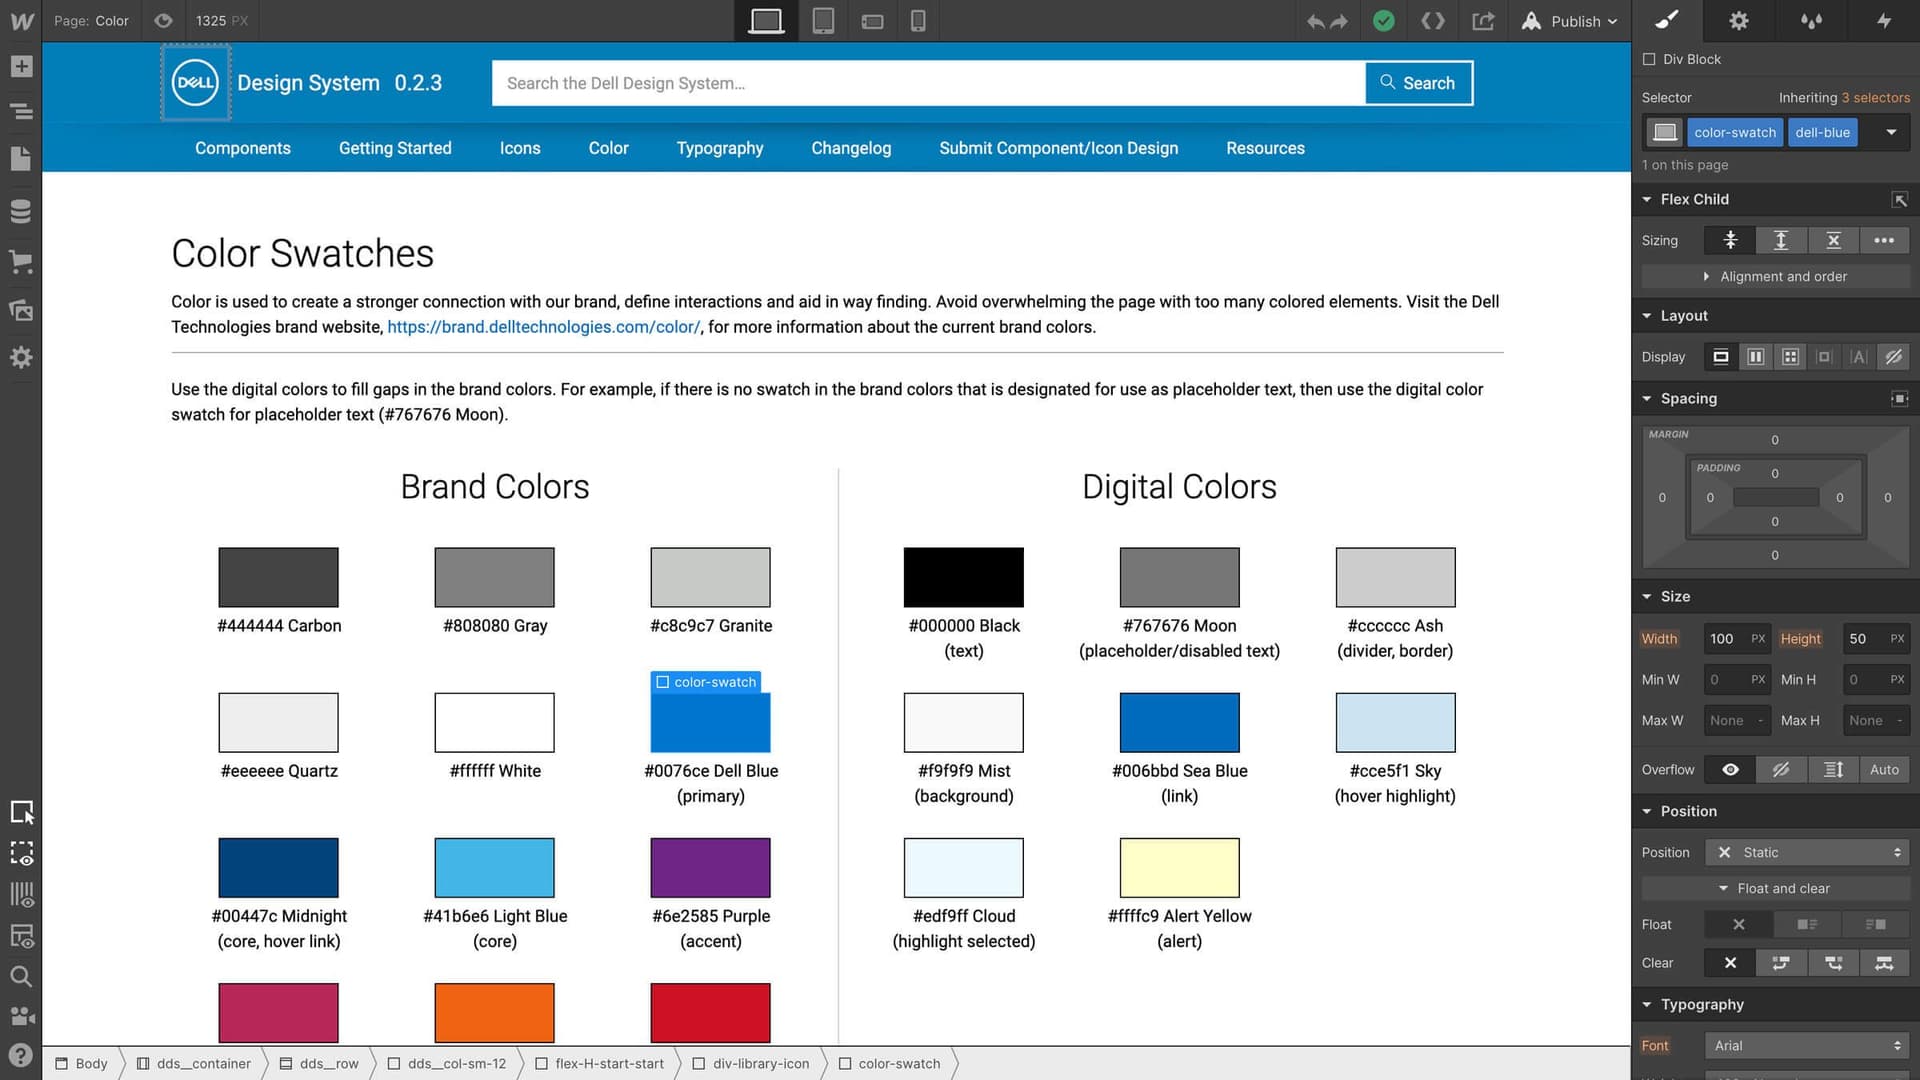Open the Navigator panel icon
1920x1080 pixels.
(x=21, y=111)
